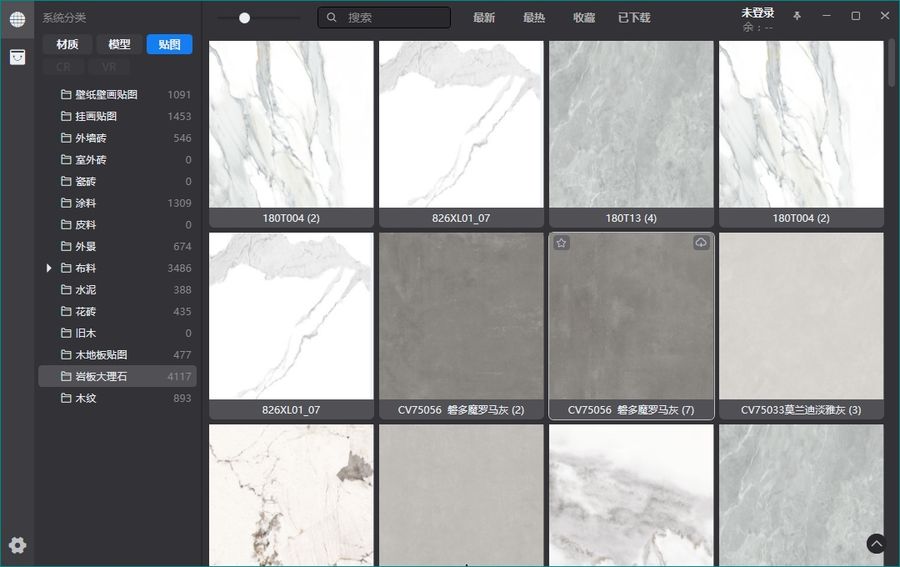Click folder icon of 涂料
Viewport: 900px width, 567px height.
coord(66,203)
